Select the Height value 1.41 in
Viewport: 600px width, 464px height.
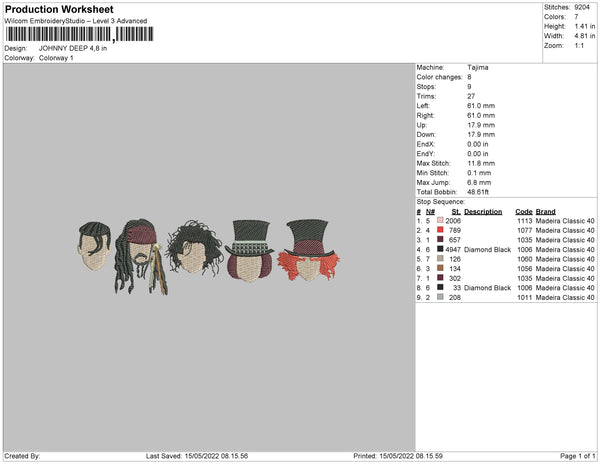pos(585,26)
